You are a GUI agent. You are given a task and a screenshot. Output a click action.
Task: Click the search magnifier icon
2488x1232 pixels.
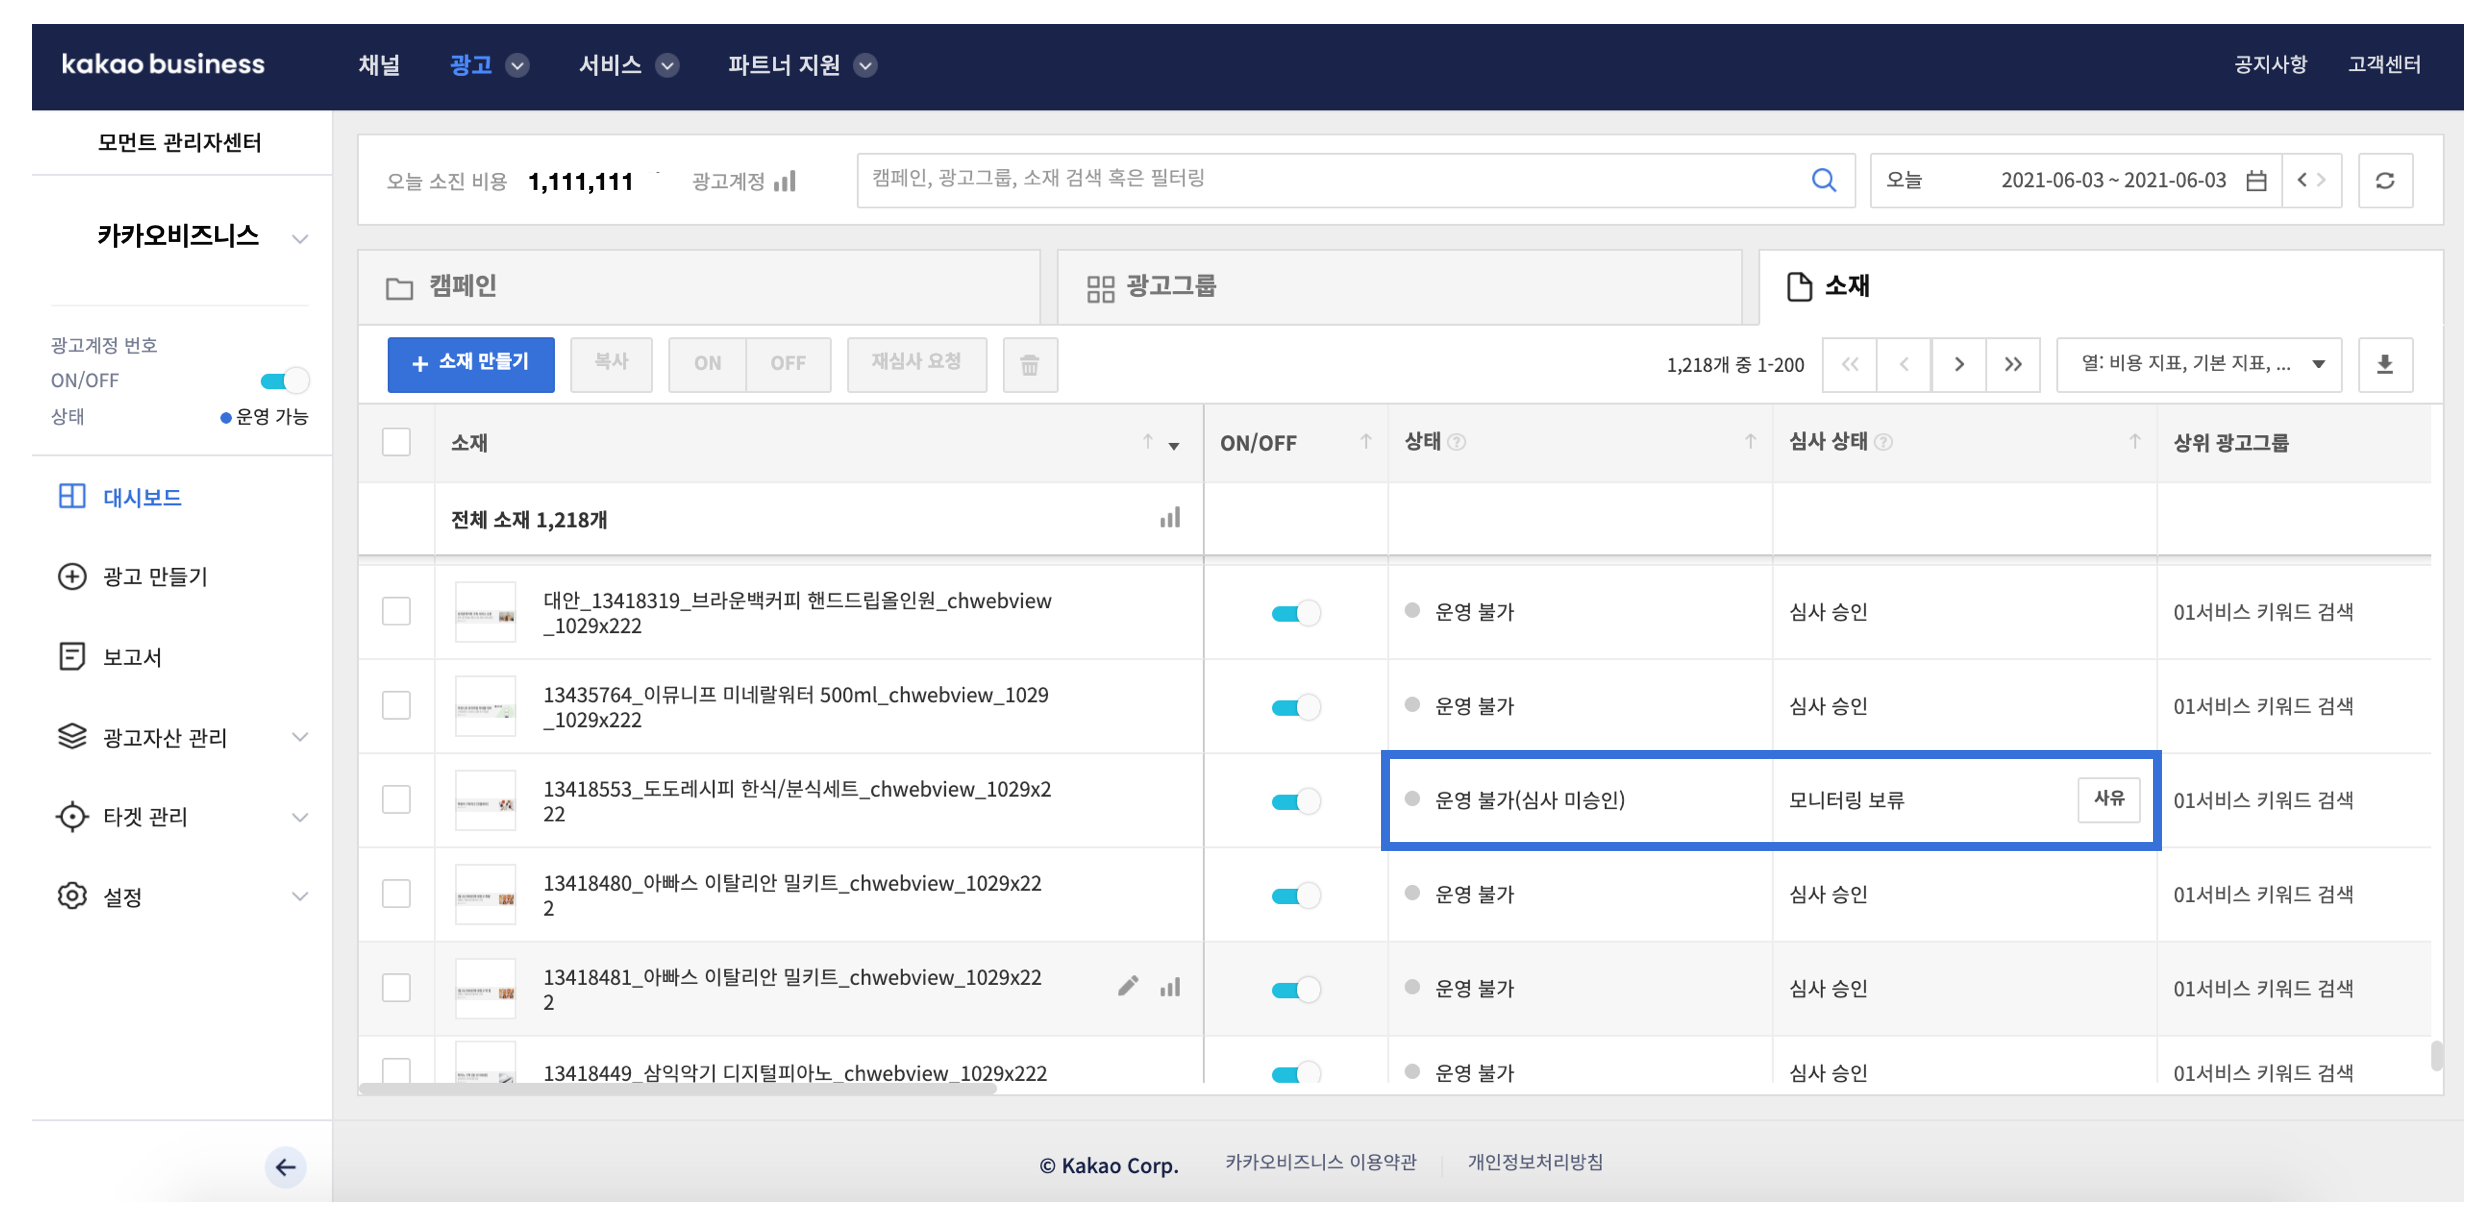tap(1823, 180)
